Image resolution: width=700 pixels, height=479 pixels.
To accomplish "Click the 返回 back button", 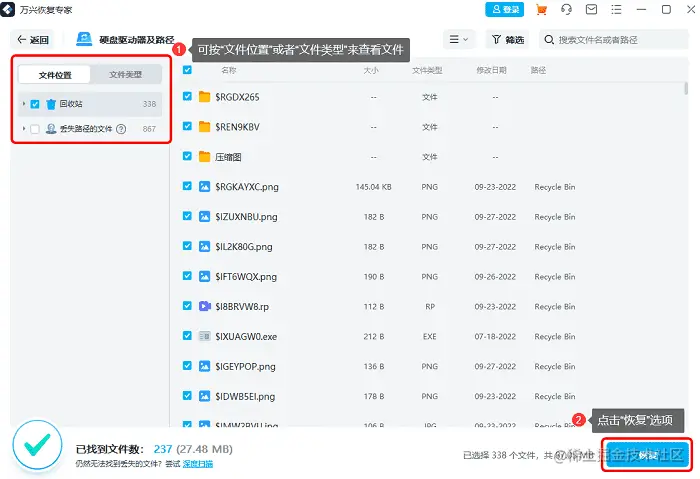I will coord(32,40).
